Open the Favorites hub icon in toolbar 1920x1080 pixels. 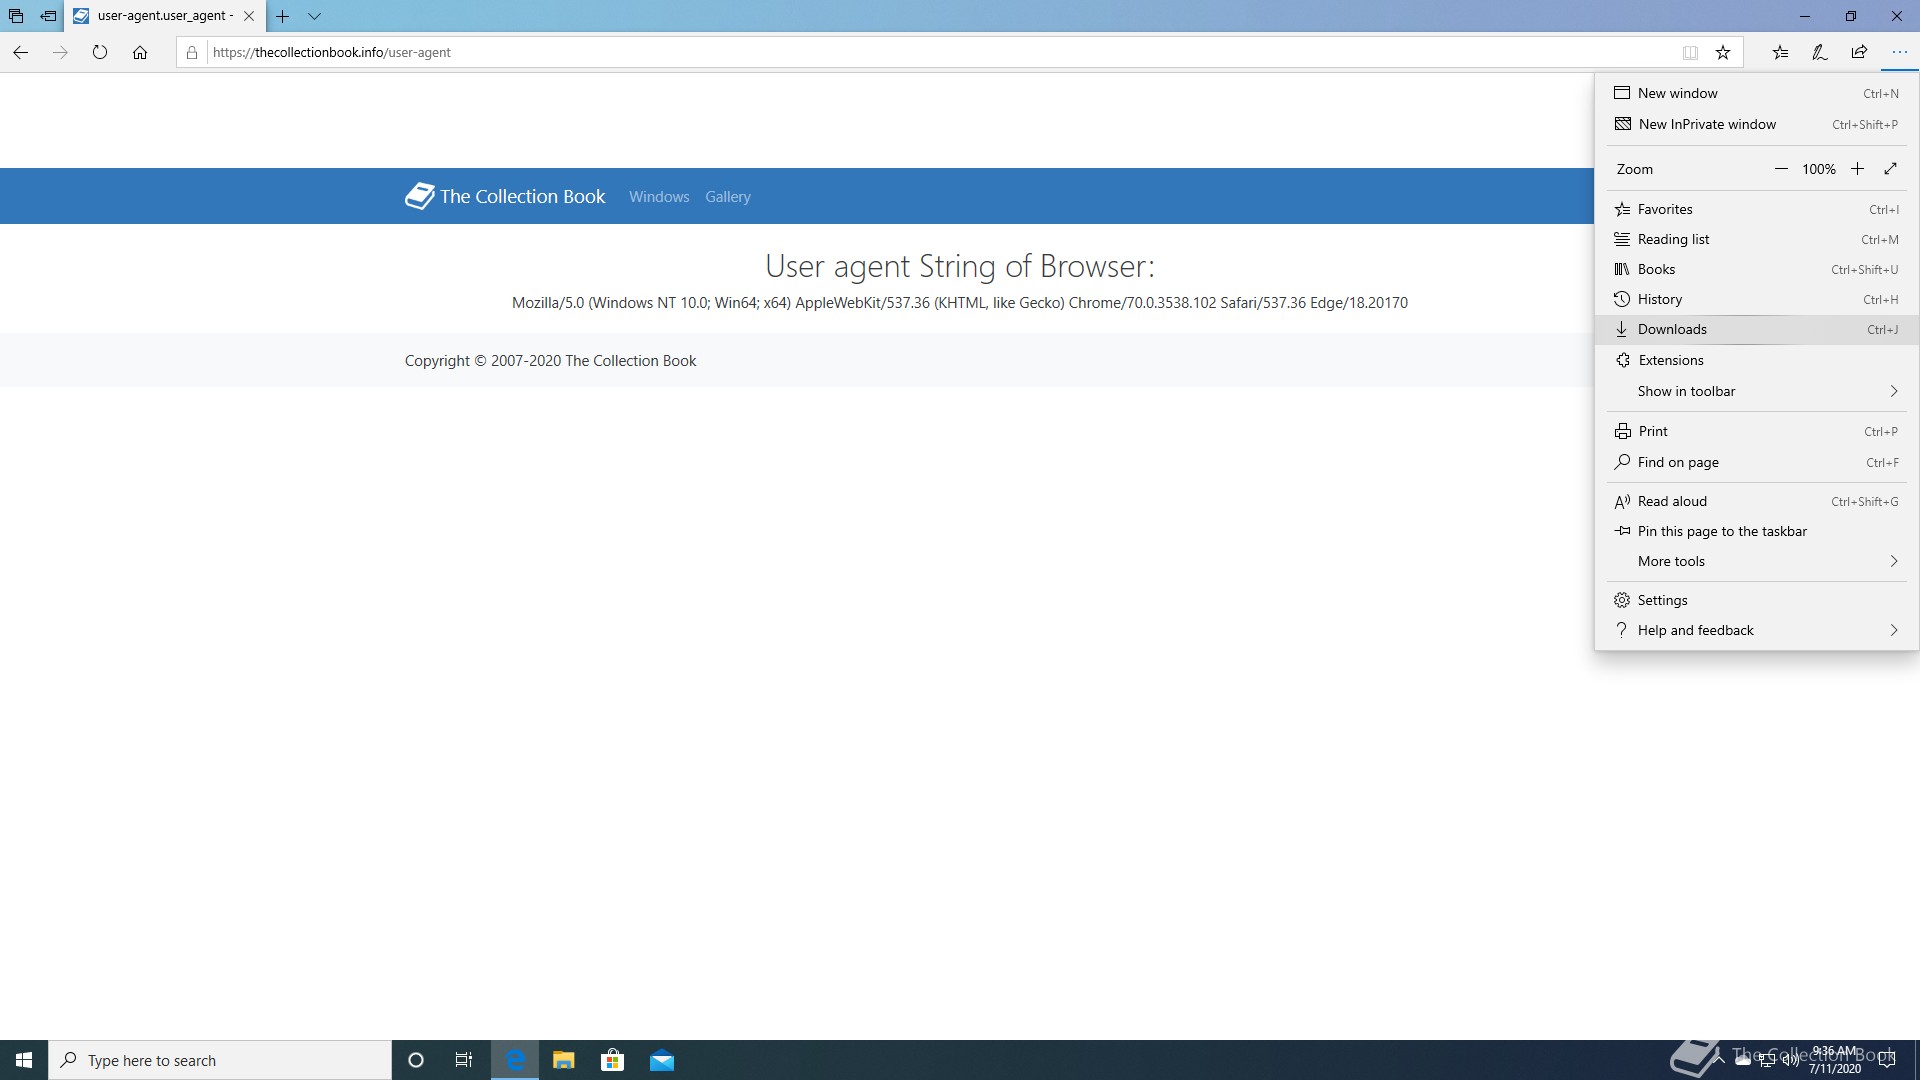[x=1780, y=52]
